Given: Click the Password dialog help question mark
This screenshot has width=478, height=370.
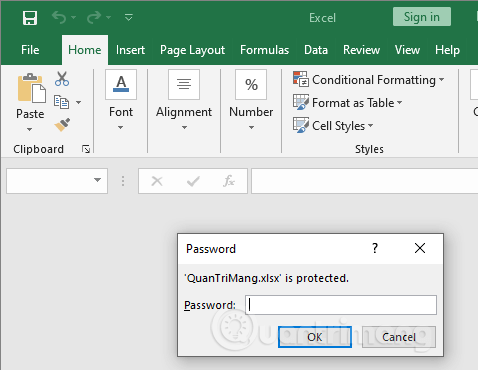Looking at the screenshot, I should (x=375, y=248).
